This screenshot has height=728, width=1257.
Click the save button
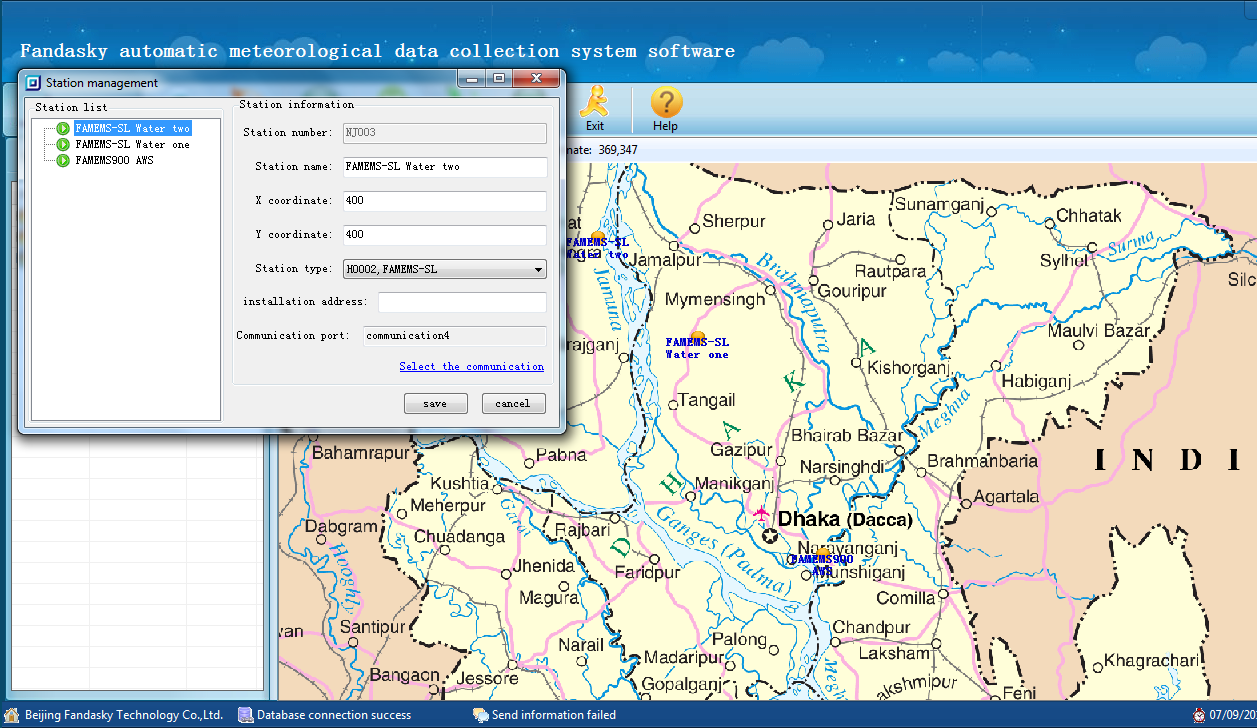pos(435,403)
